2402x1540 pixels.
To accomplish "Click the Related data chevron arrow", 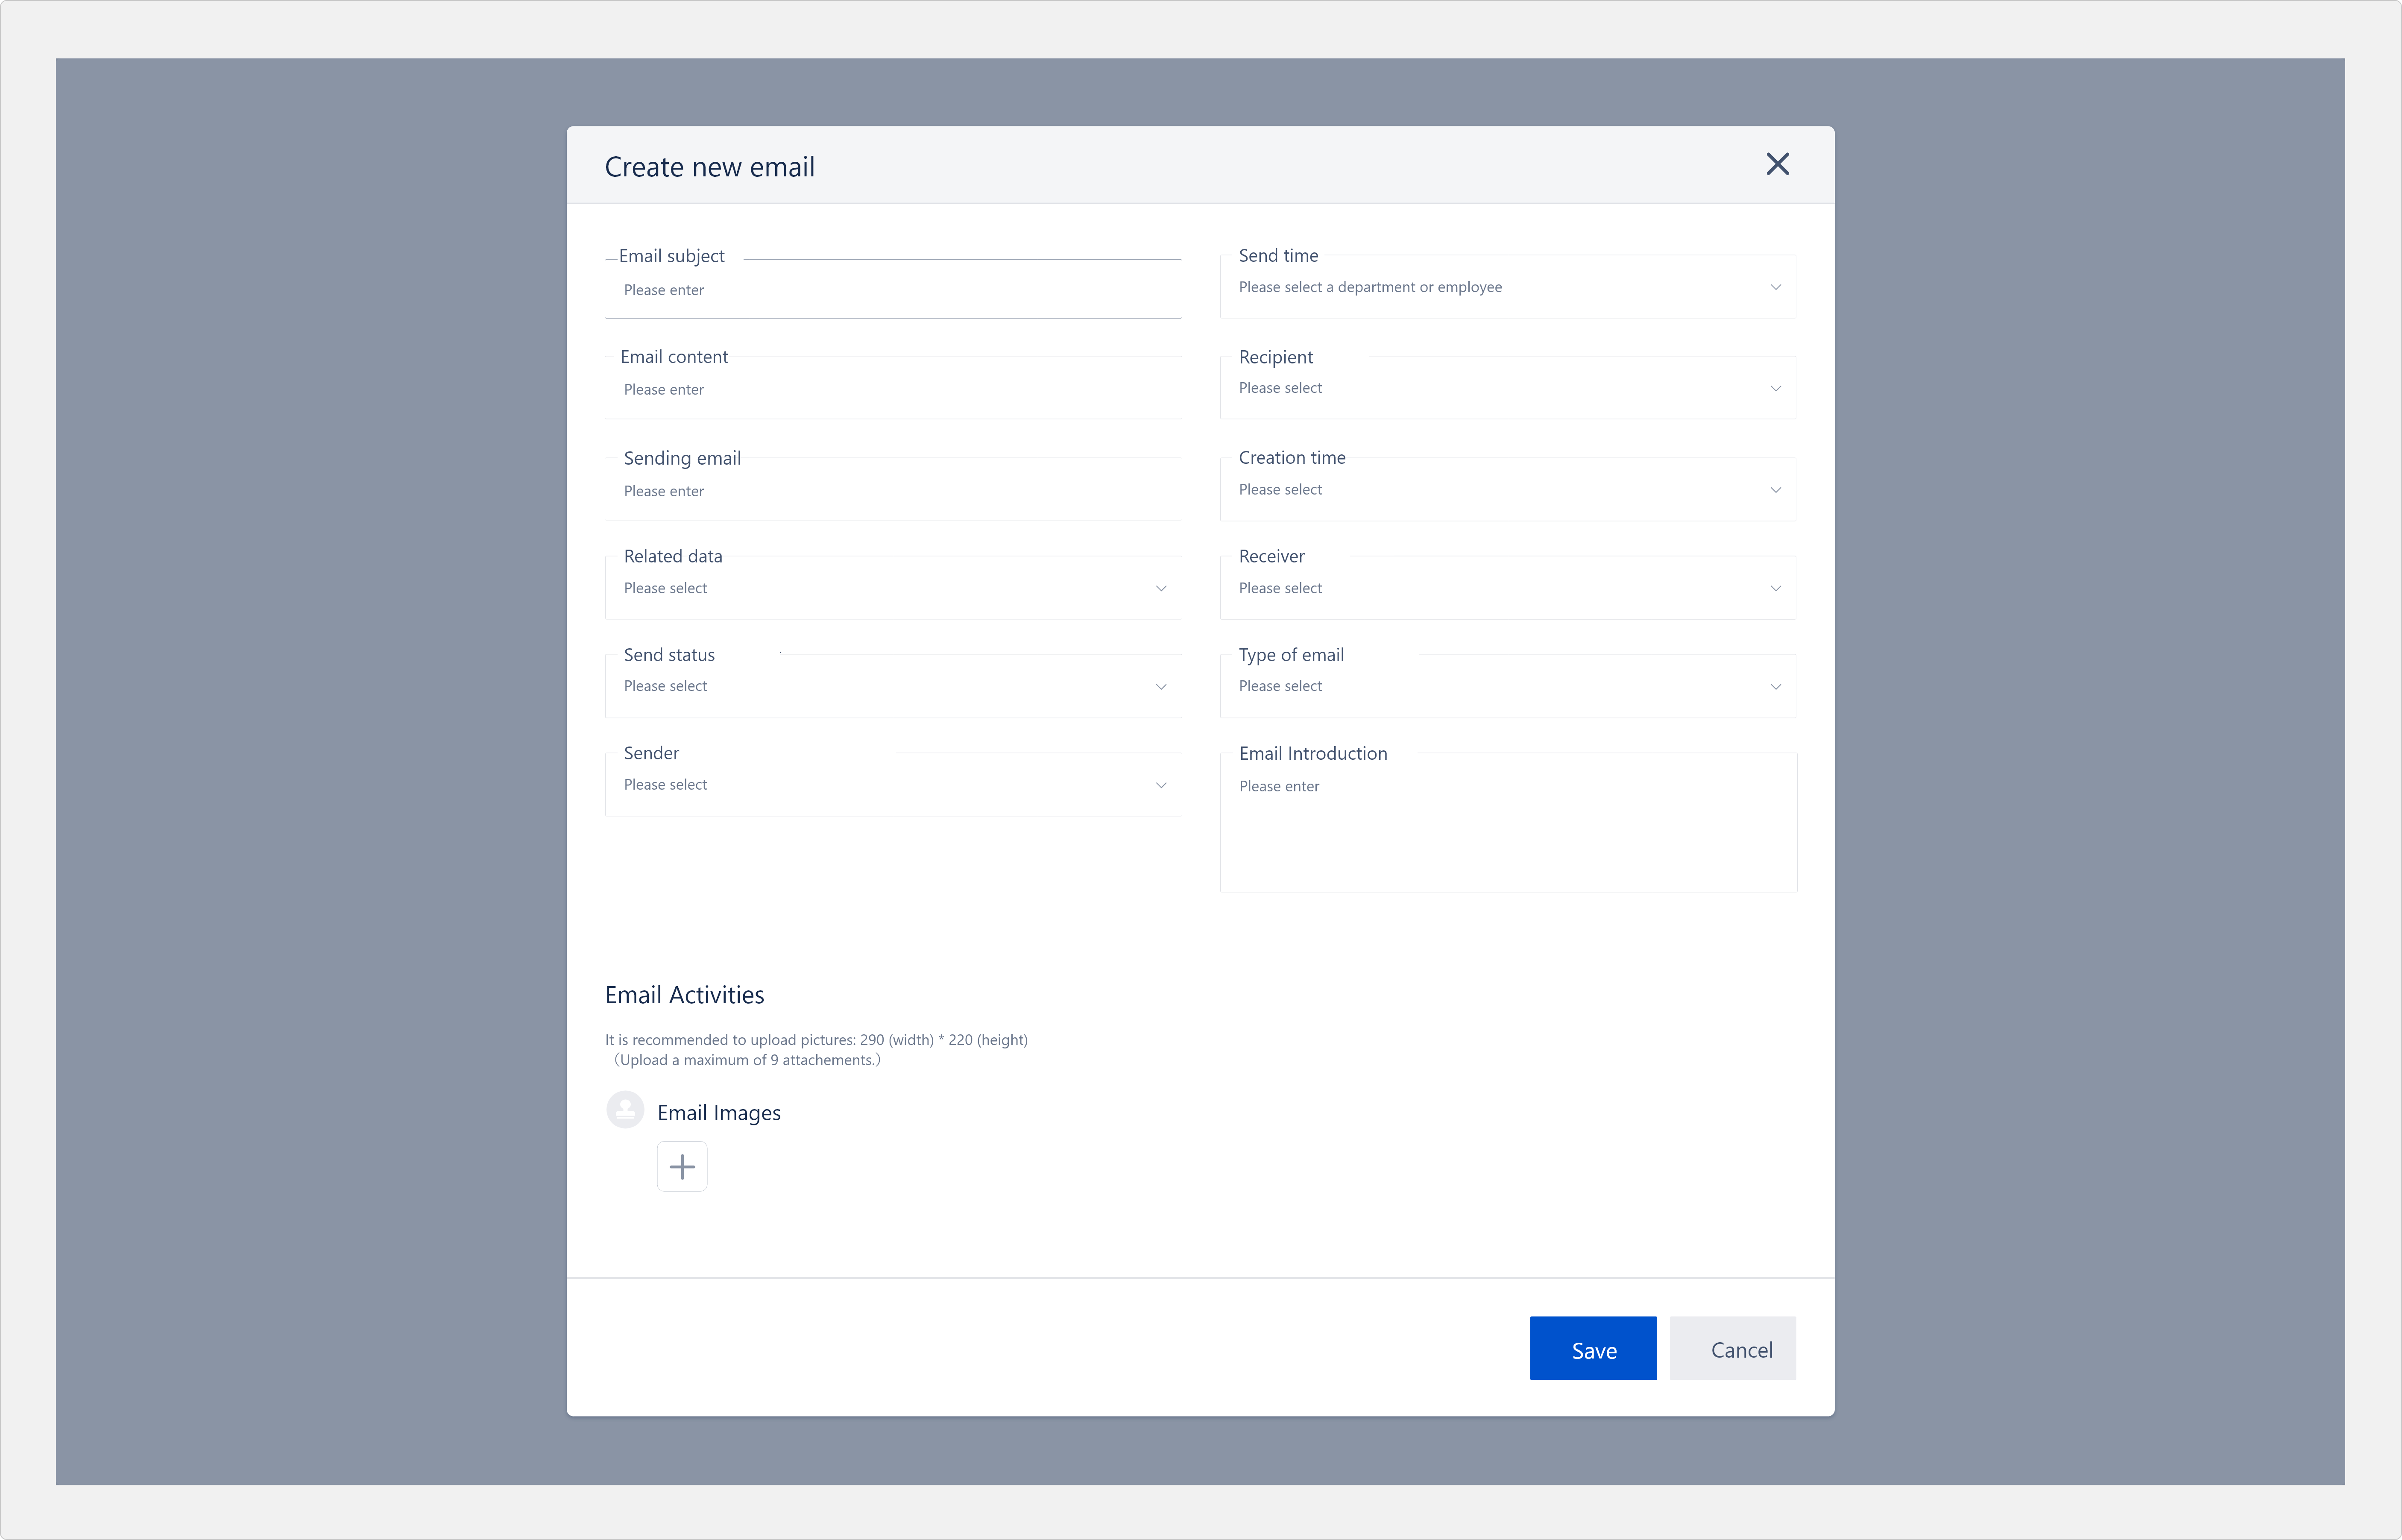I will (x=1161, y=588).
